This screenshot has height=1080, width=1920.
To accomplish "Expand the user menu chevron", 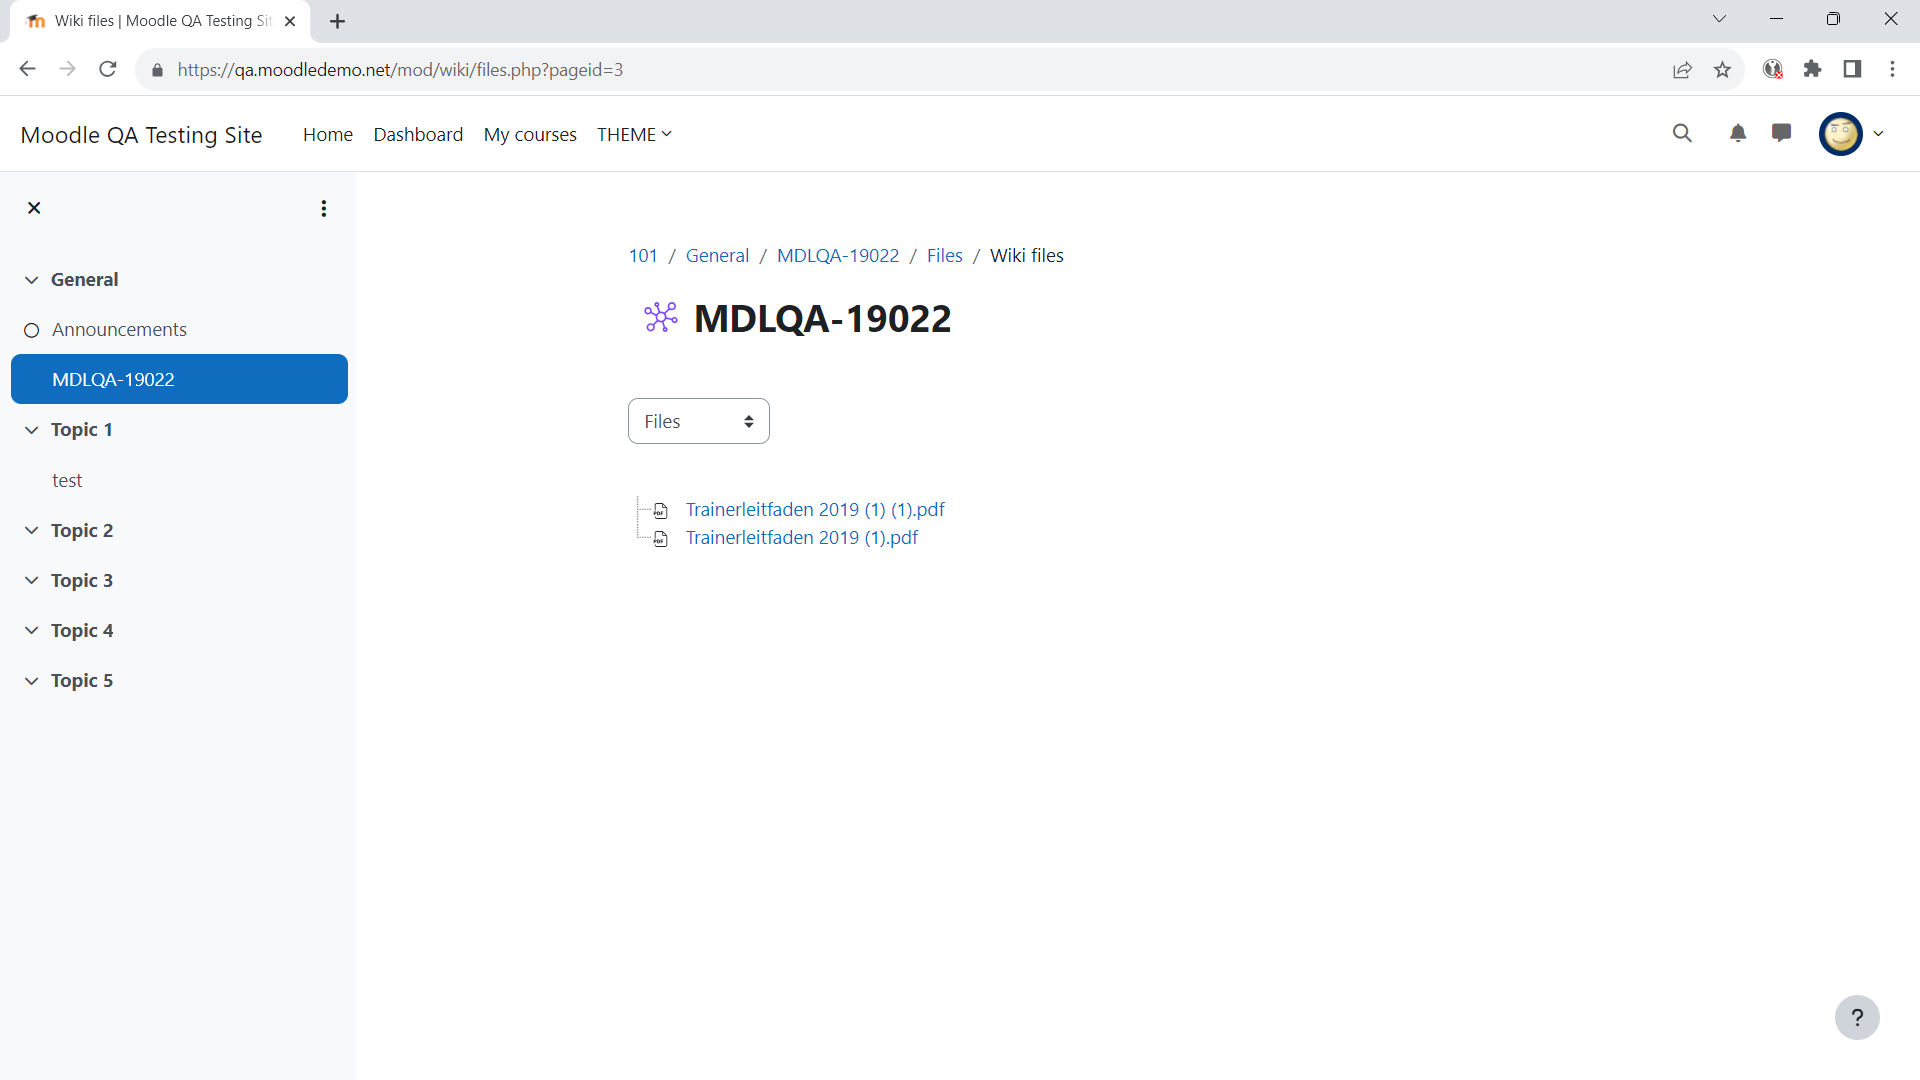I will point(1878,133).
